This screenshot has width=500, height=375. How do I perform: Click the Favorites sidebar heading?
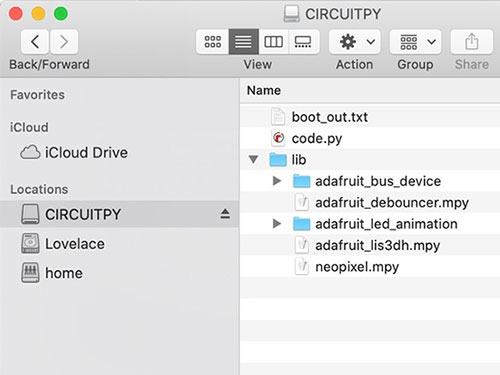[x=37, y=95]
